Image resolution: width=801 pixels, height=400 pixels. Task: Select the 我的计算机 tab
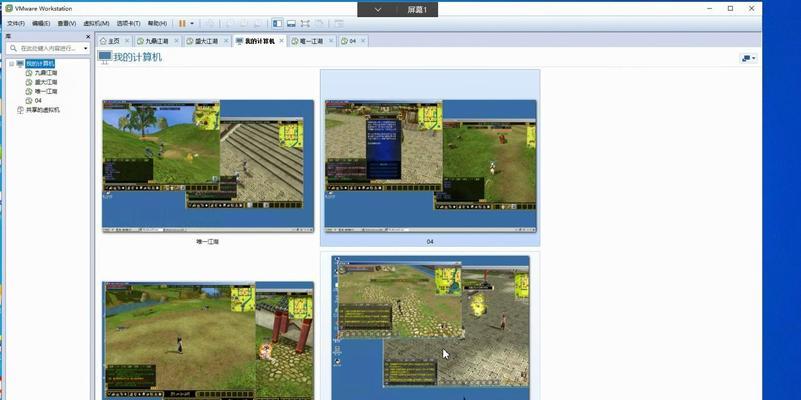coord(260,41)
